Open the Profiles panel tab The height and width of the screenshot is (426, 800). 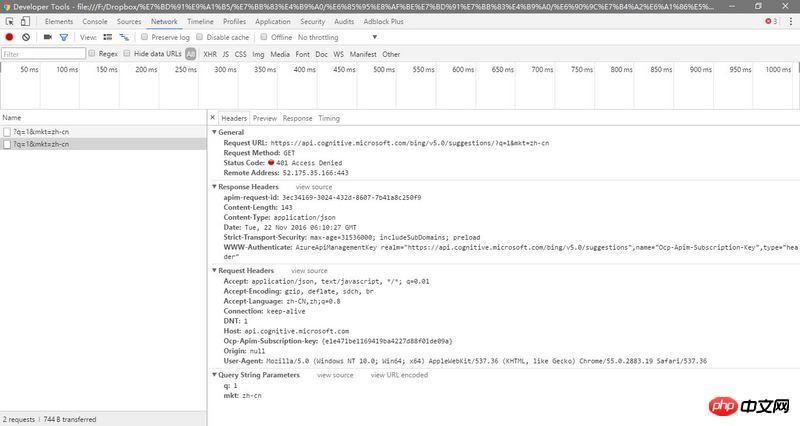pyautogui.click(x=234, y=21)
